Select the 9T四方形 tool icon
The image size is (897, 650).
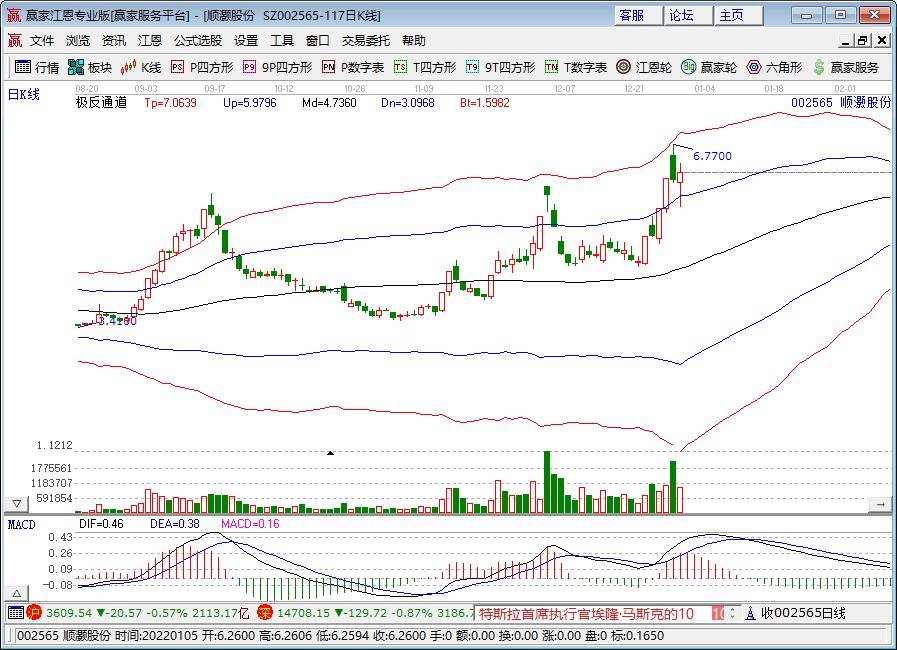click(472, 67)
